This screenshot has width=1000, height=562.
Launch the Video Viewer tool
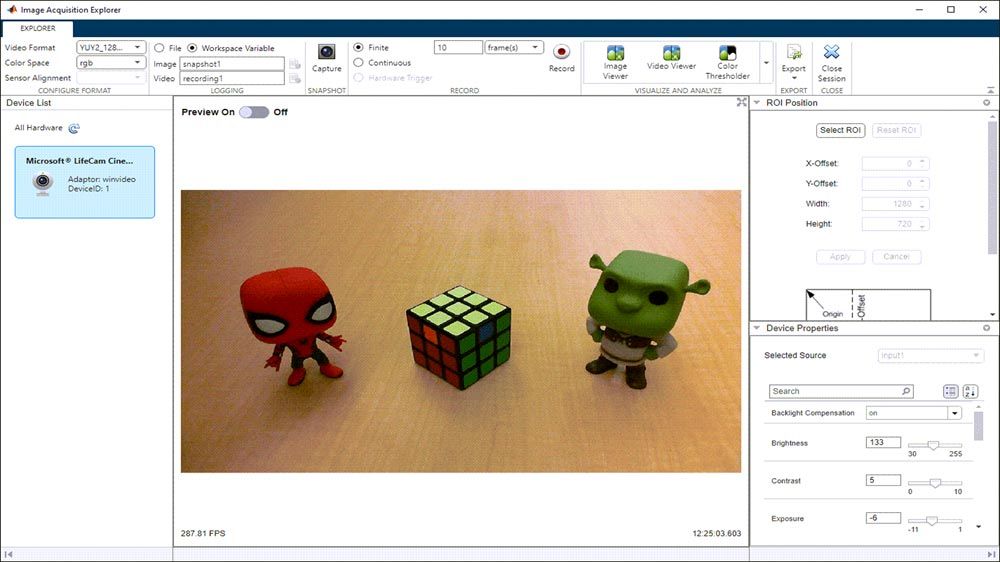point(671,57)
